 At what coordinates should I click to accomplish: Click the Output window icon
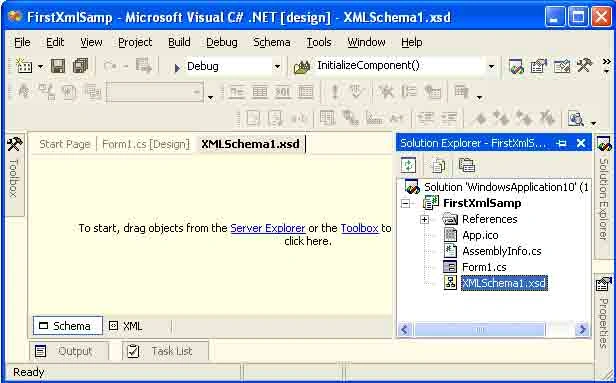tap(40, 351)
